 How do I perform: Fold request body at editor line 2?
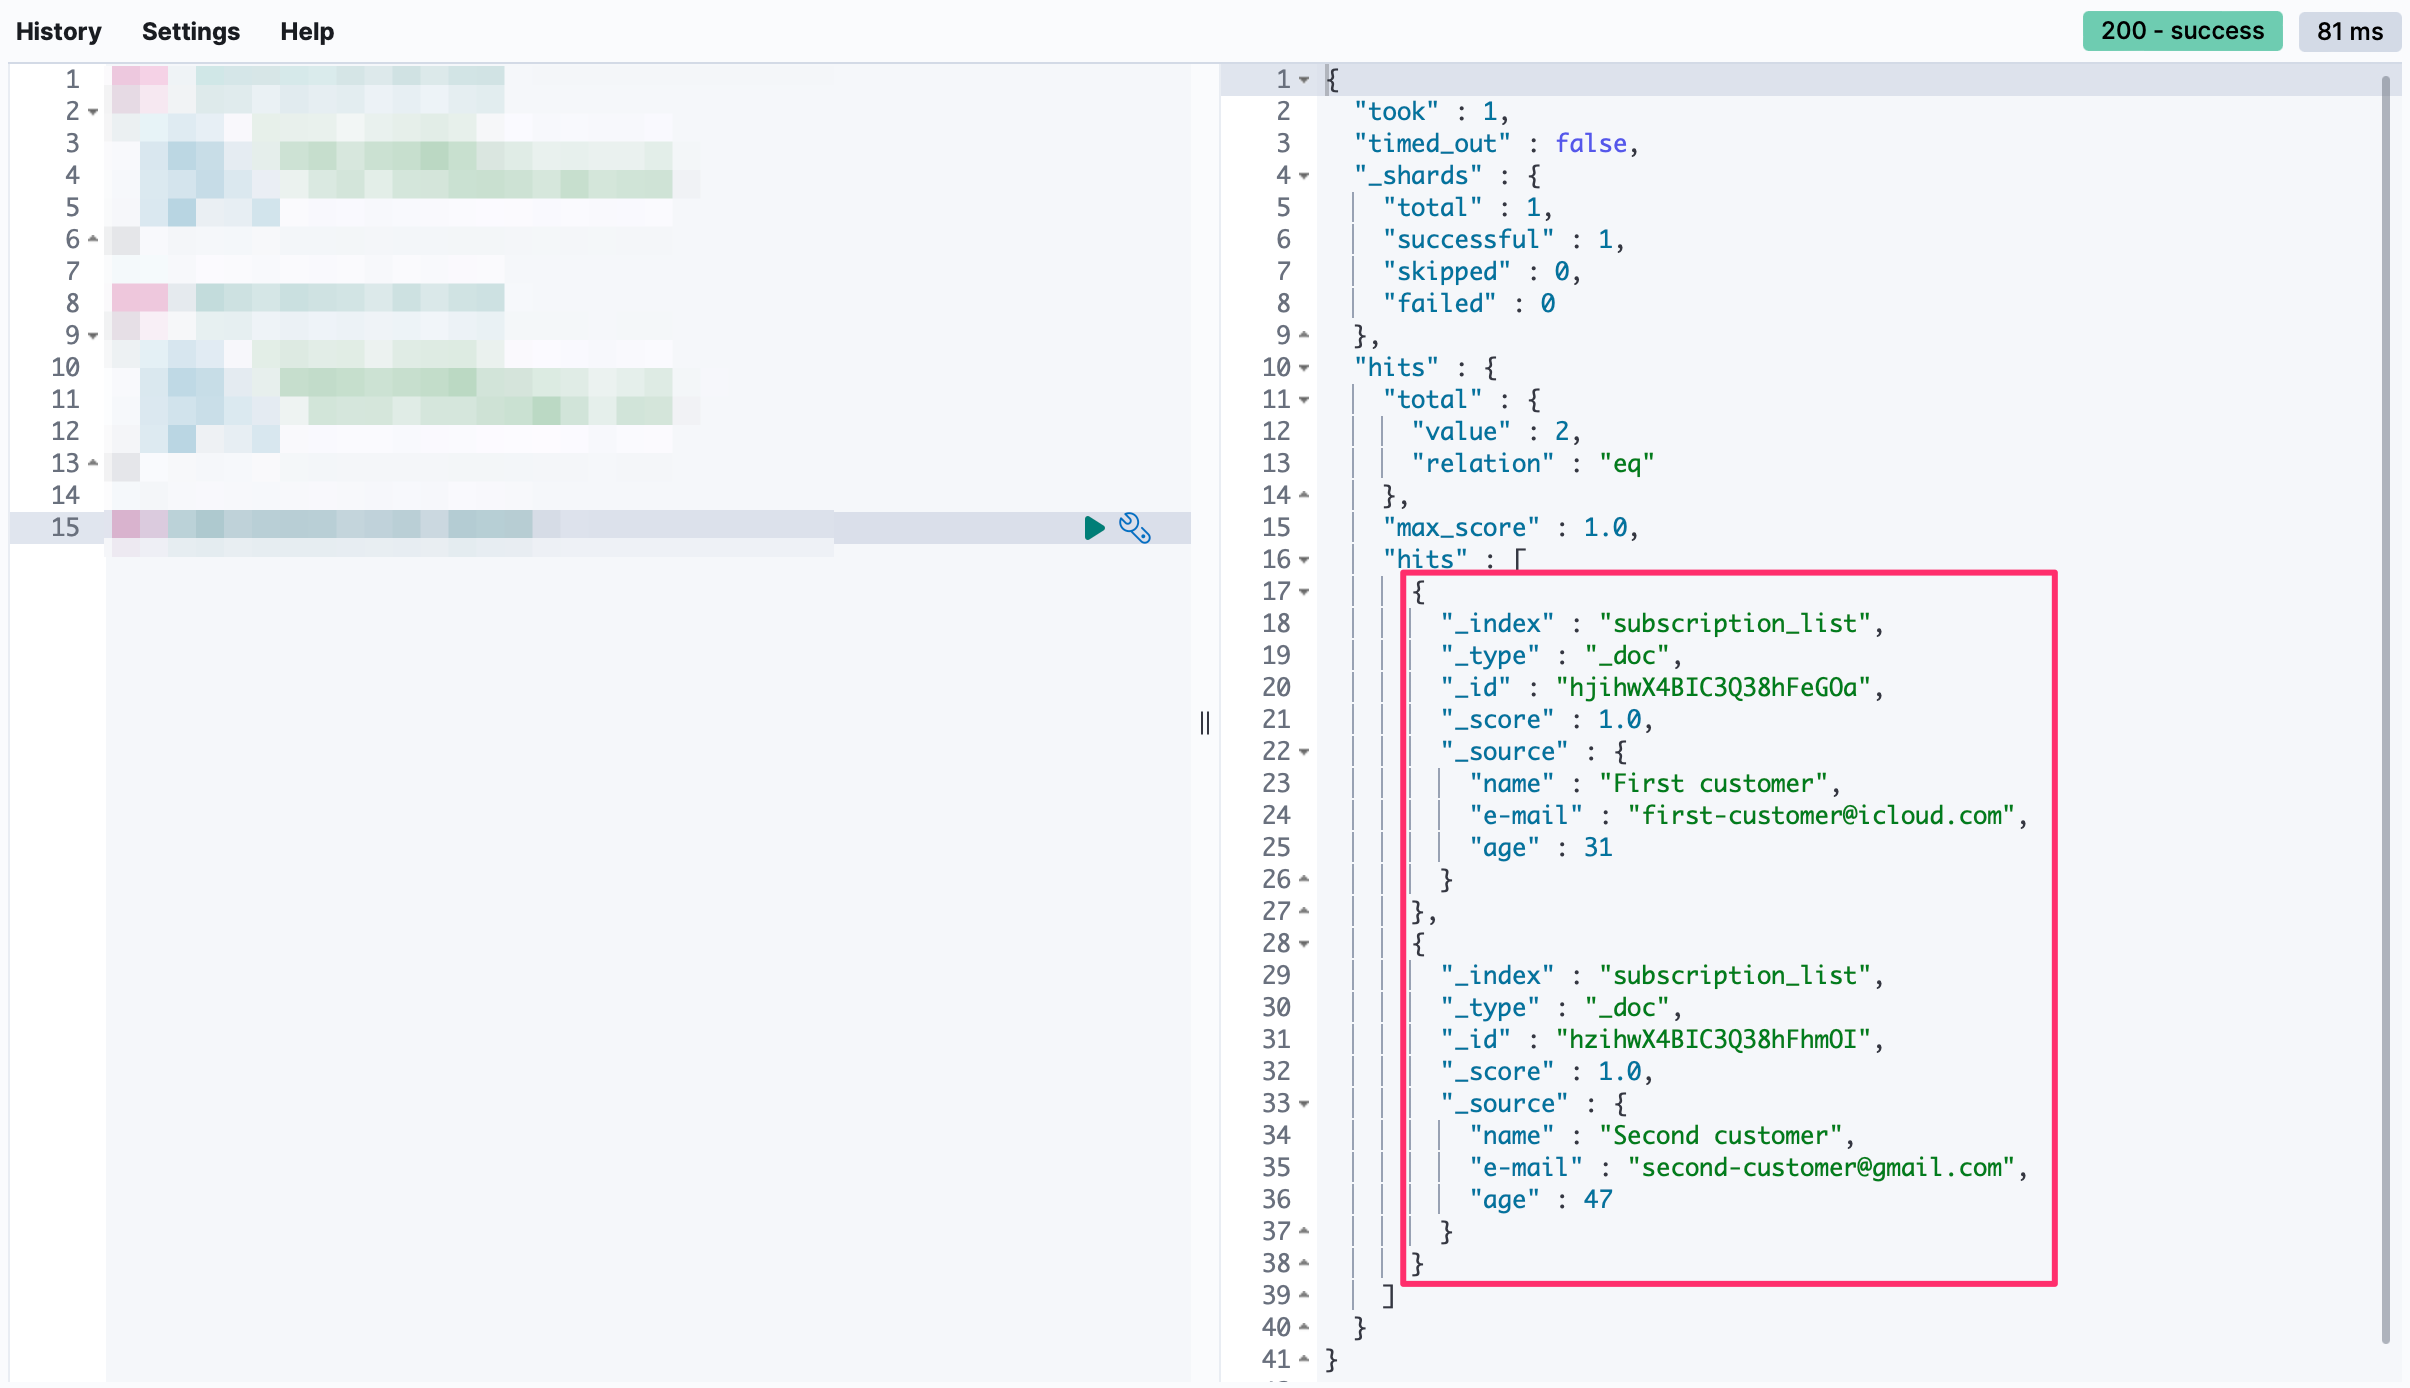point(93,112)
